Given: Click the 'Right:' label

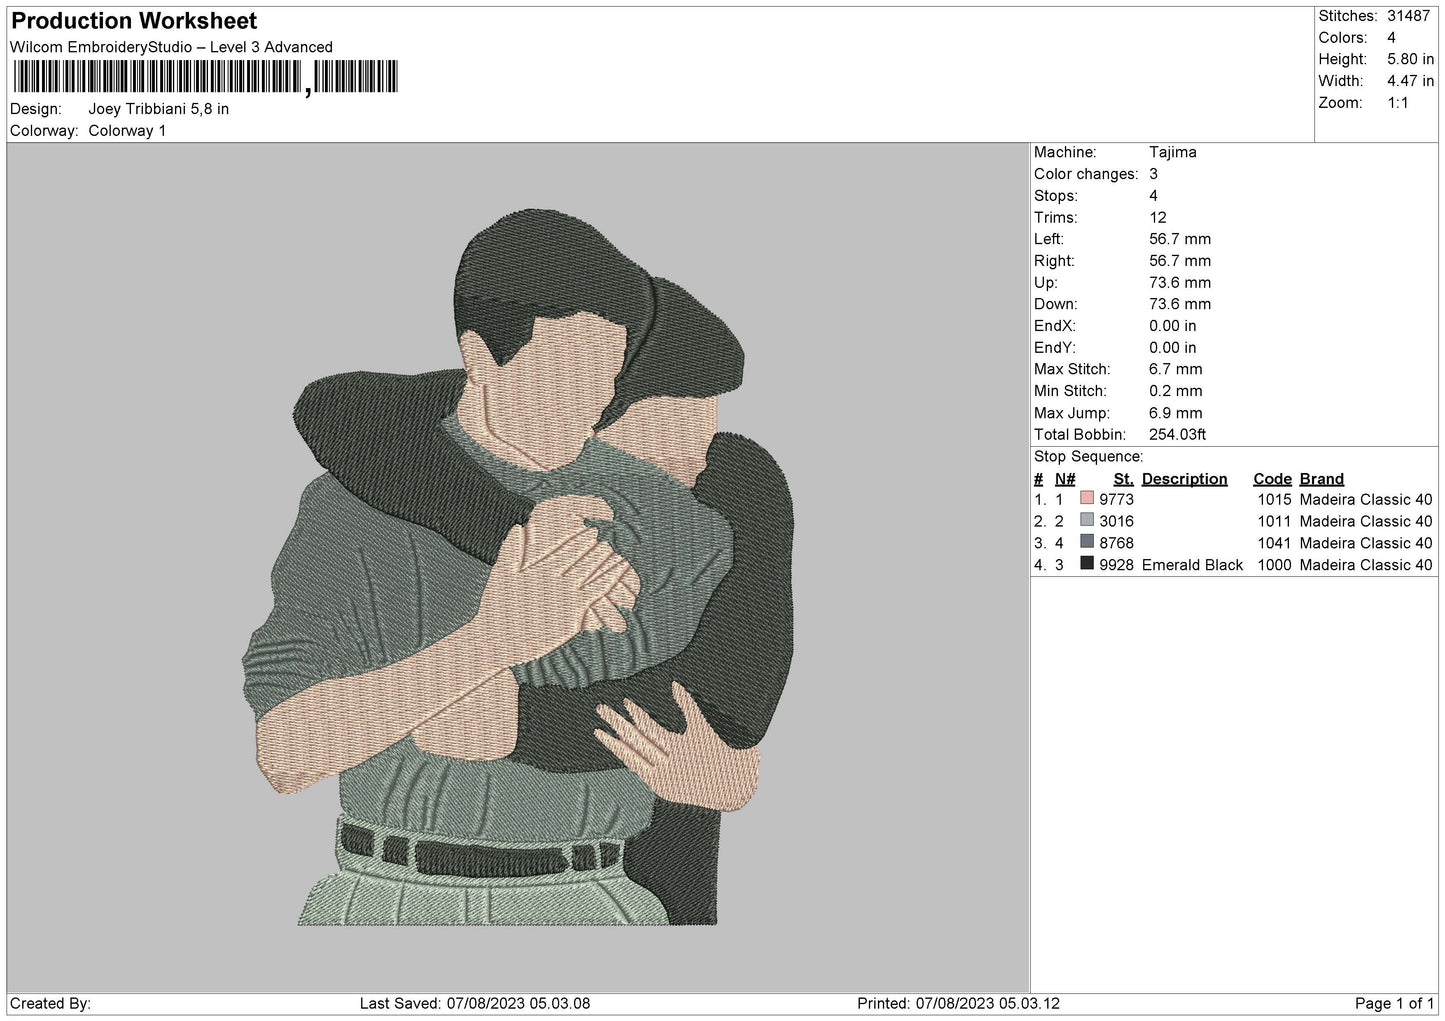Looking at the screenshot, I should [1054, 261].
